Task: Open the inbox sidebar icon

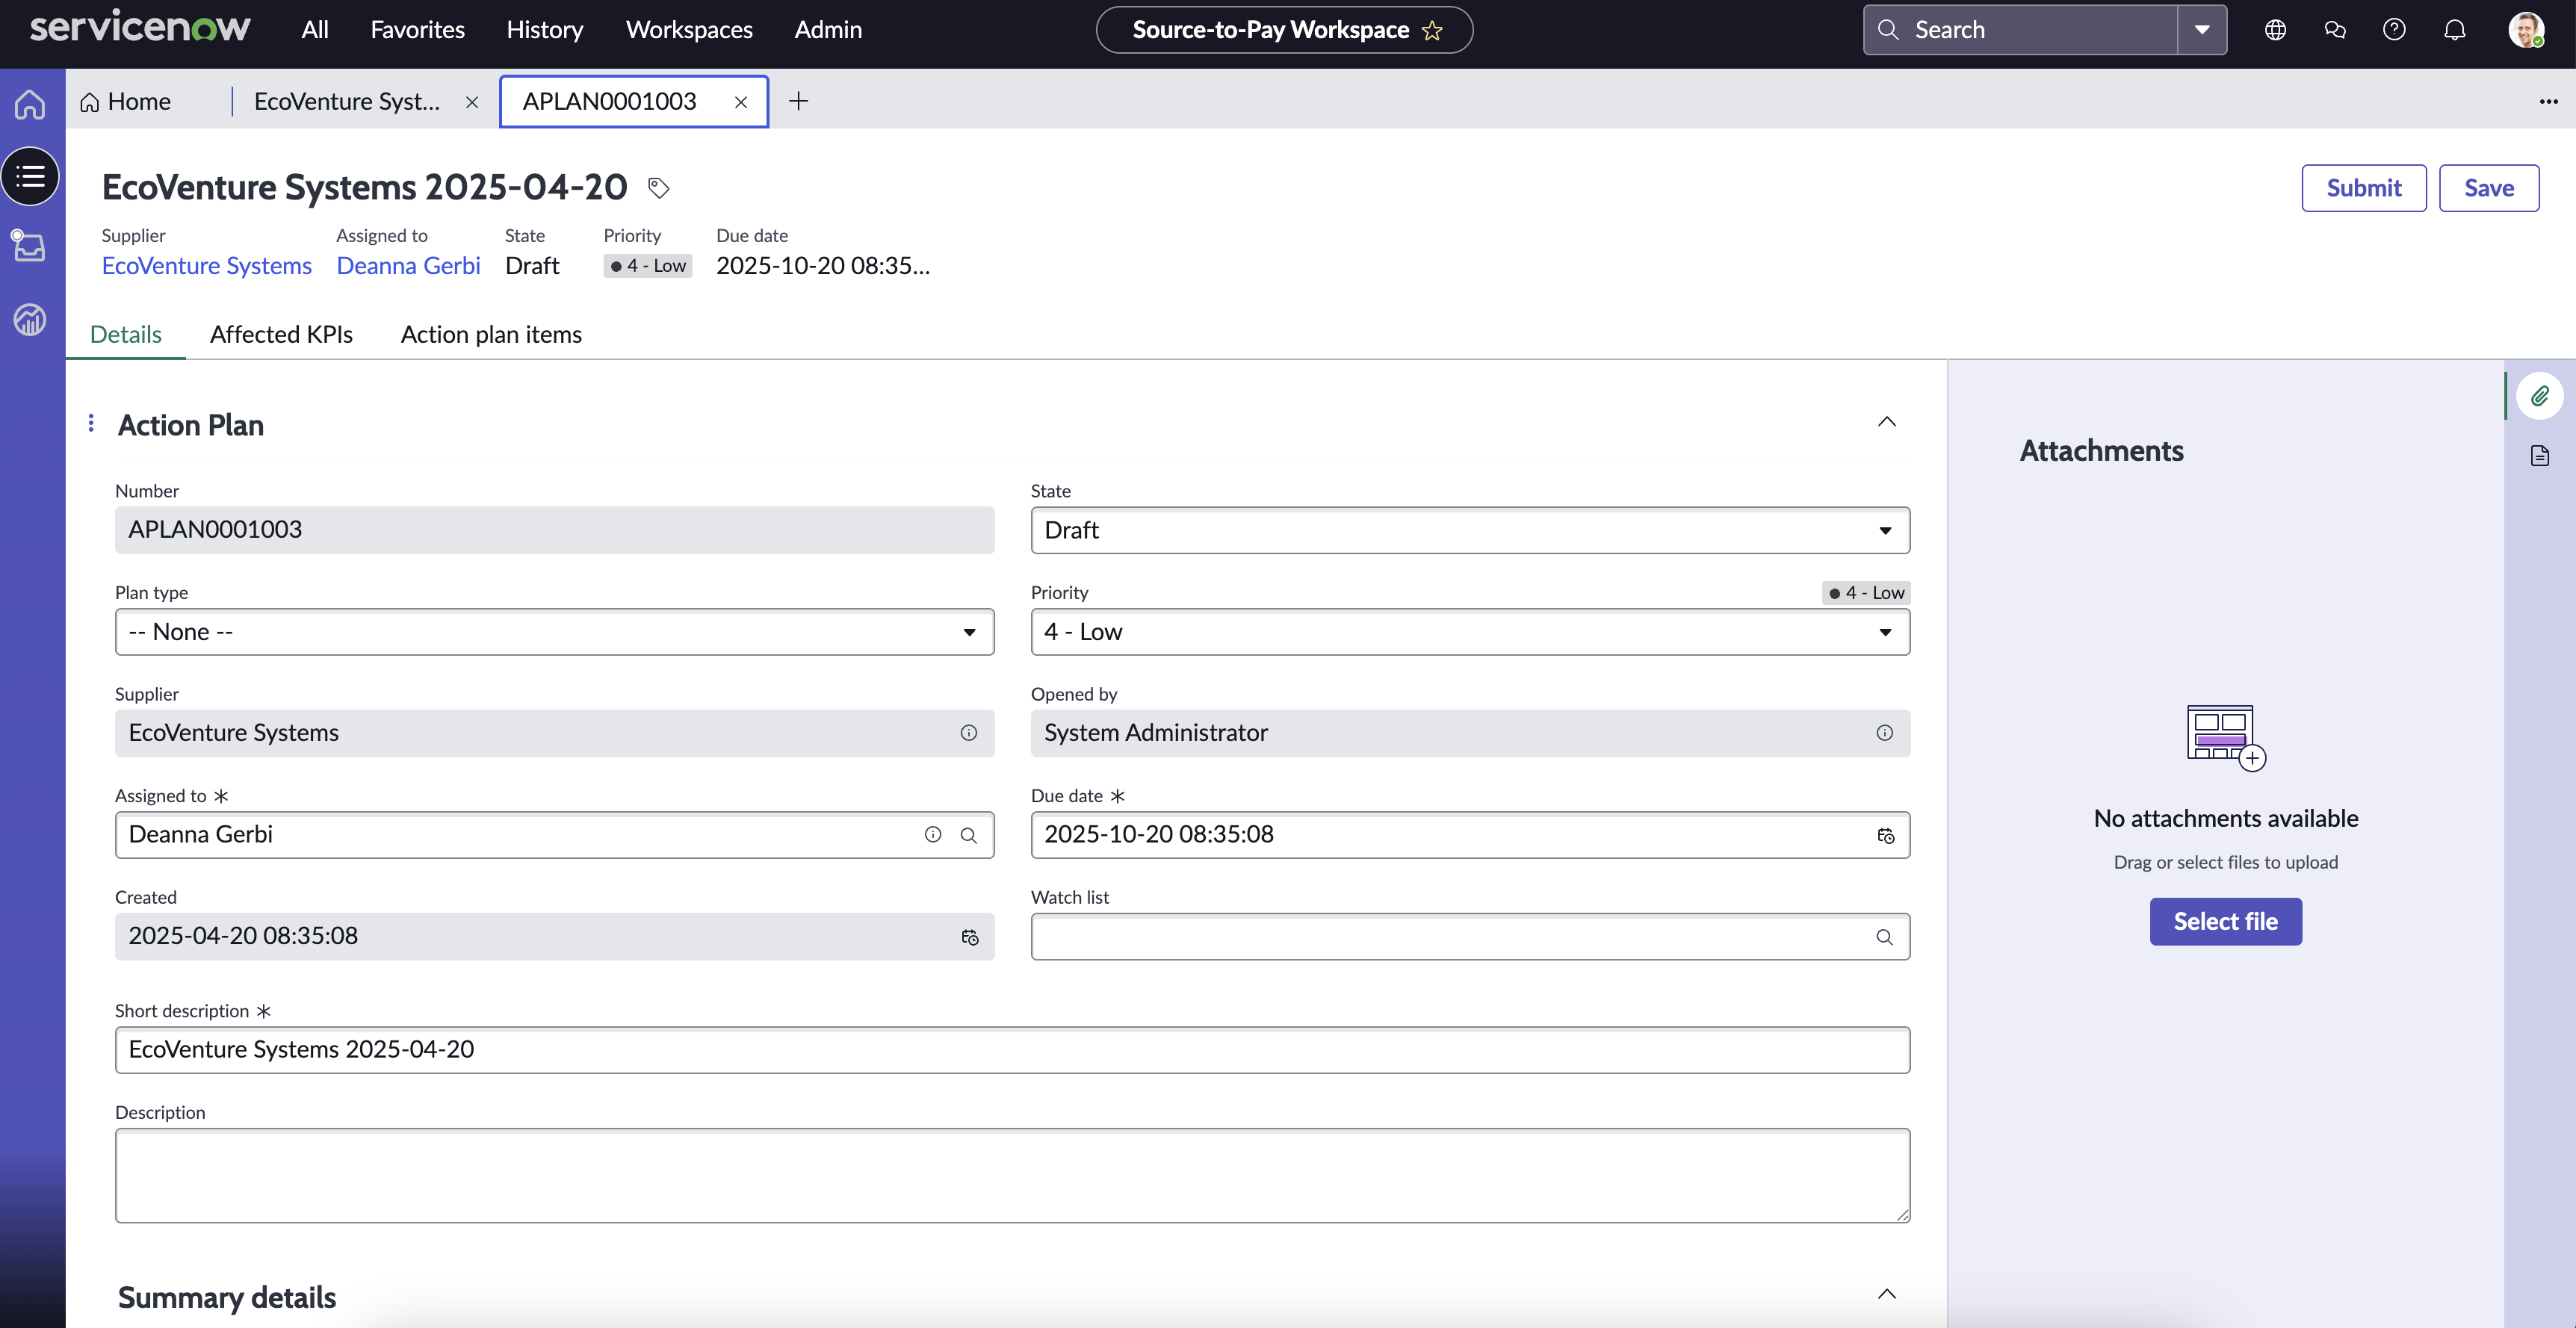Action: [x=30, y=246]
